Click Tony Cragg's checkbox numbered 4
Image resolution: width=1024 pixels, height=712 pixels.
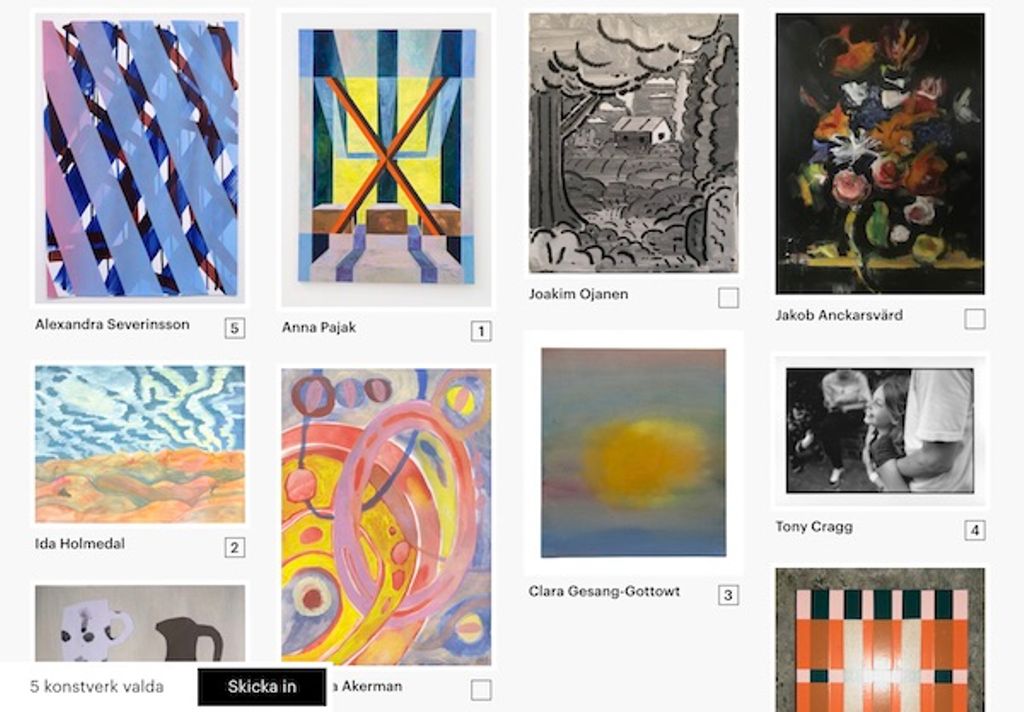(x=975, y=530)
